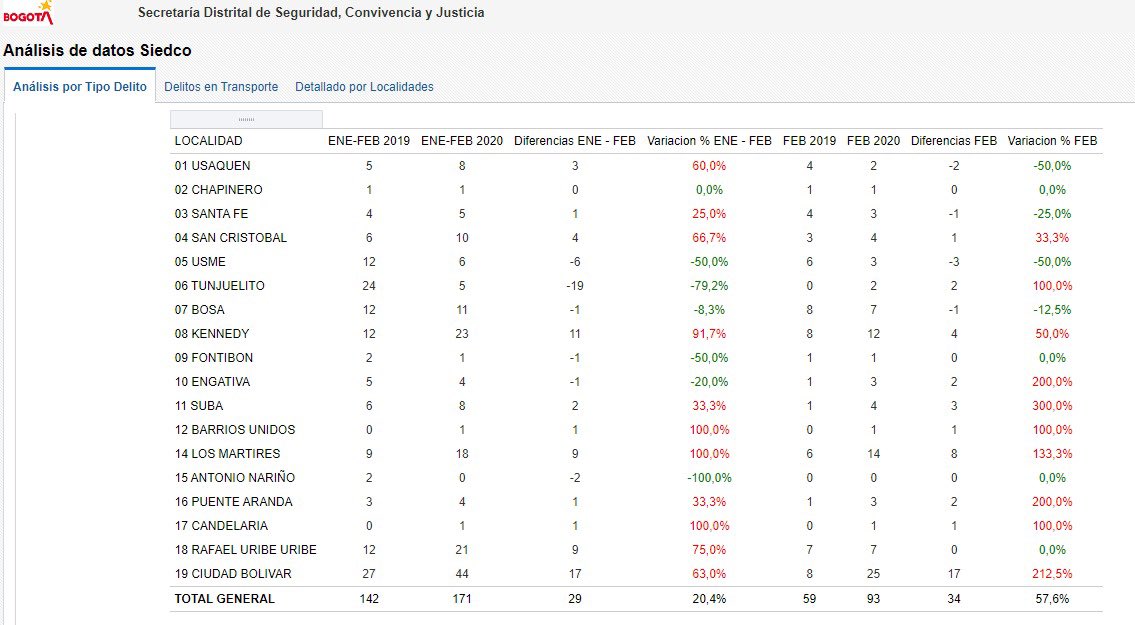This screenshot has width=1135, height=625.
Task: Click the 300,0% value in Suba row
Action: [1052, 406]
